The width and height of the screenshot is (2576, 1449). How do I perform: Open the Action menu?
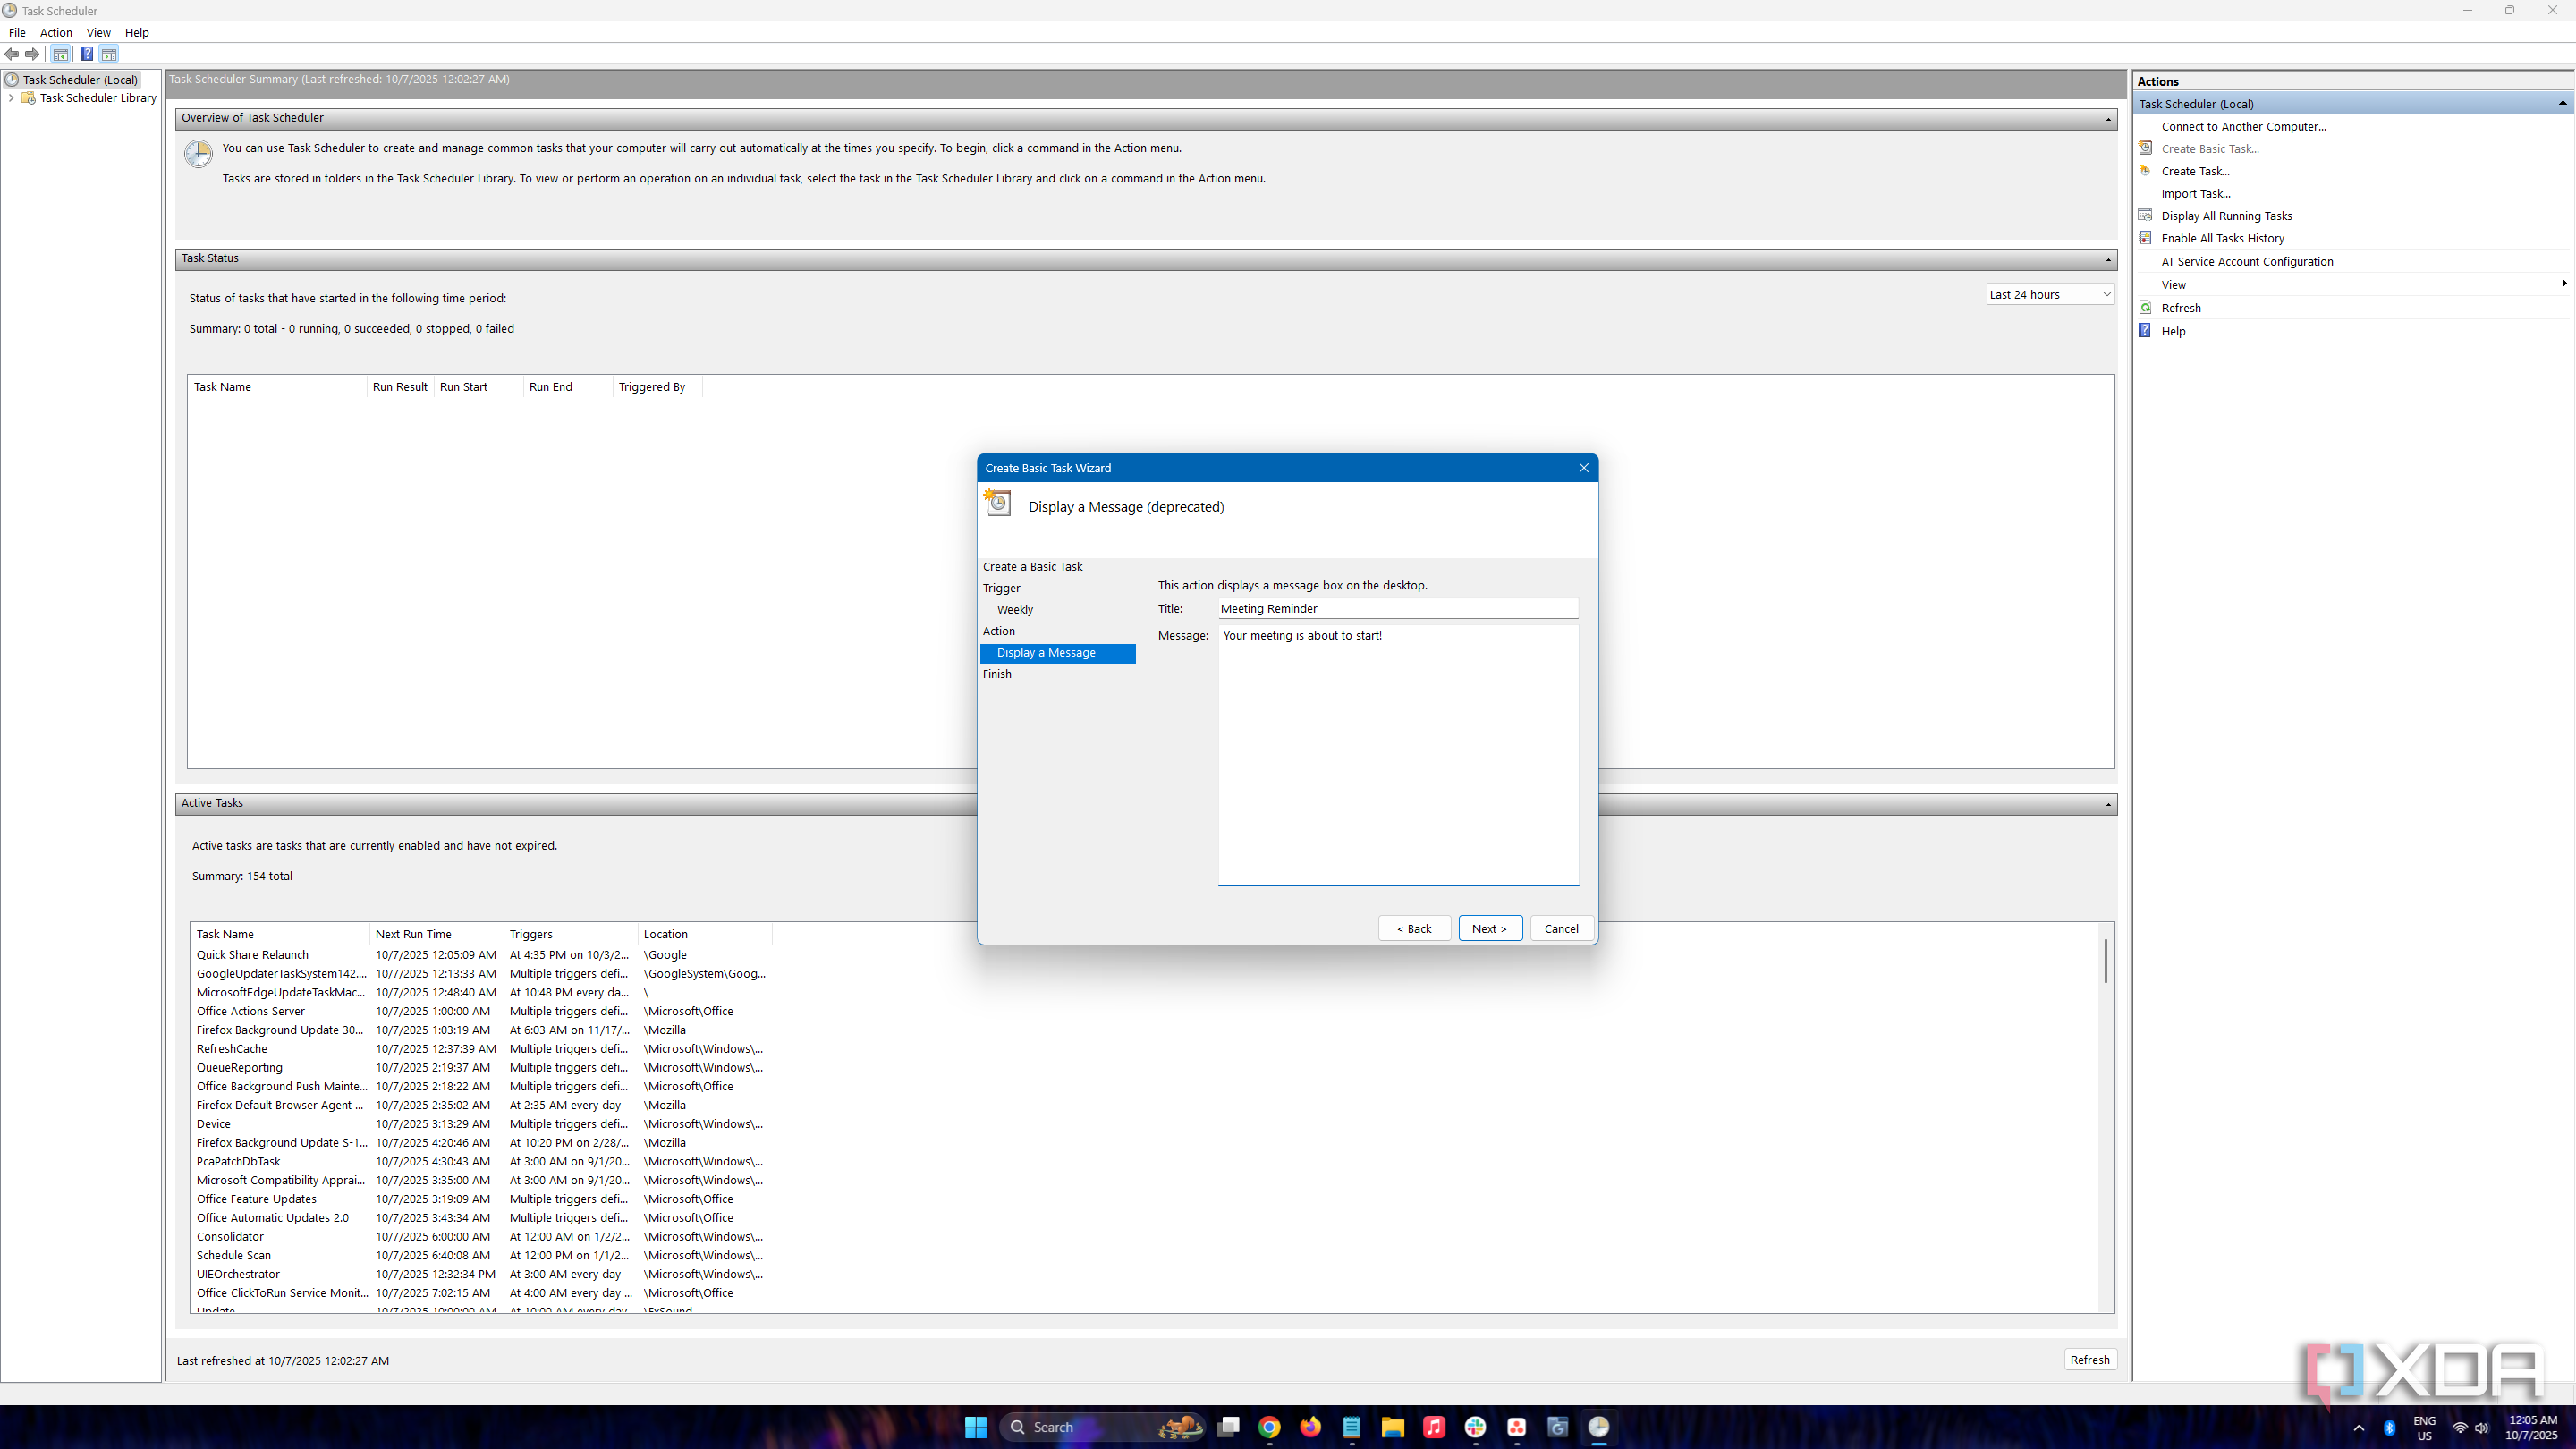(56, 32)
